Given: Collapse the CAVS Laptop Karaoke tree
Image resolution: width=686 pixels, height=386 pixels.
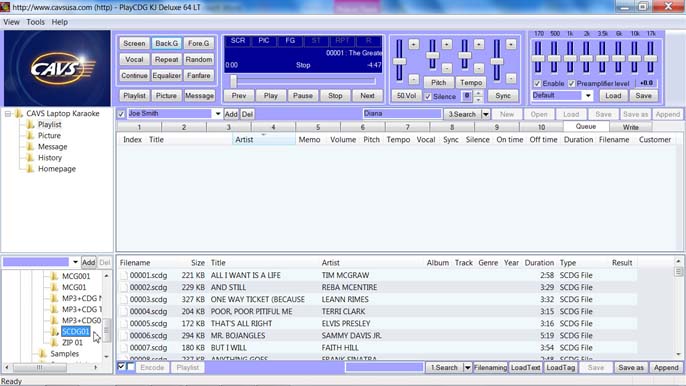Looking at the screenshot, I should (x=8, y=114).
